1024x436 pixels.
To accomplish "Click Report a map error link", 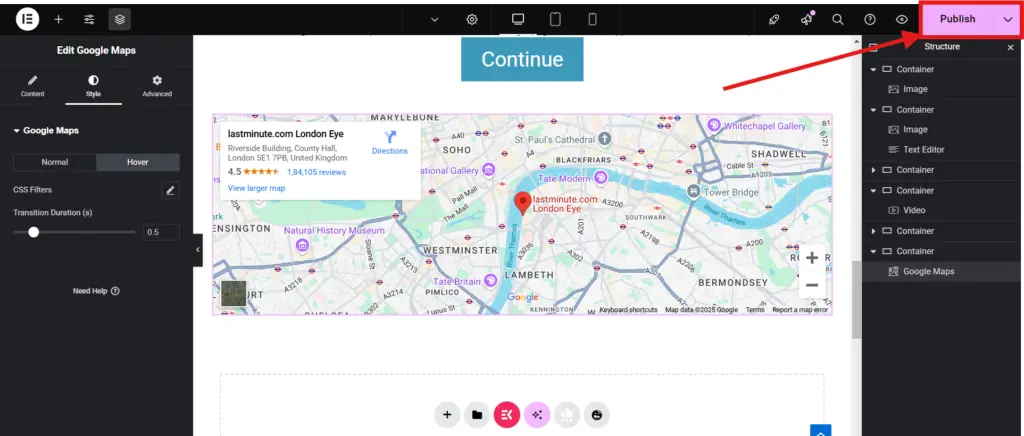I will (x=800, y=310).
